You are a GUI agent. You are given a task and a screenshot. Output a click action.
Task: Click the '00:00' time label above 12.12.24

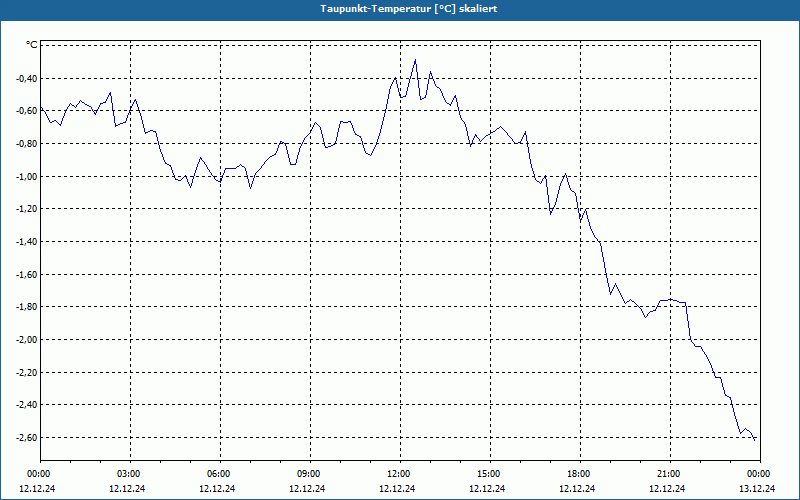(x=38, y=474)
